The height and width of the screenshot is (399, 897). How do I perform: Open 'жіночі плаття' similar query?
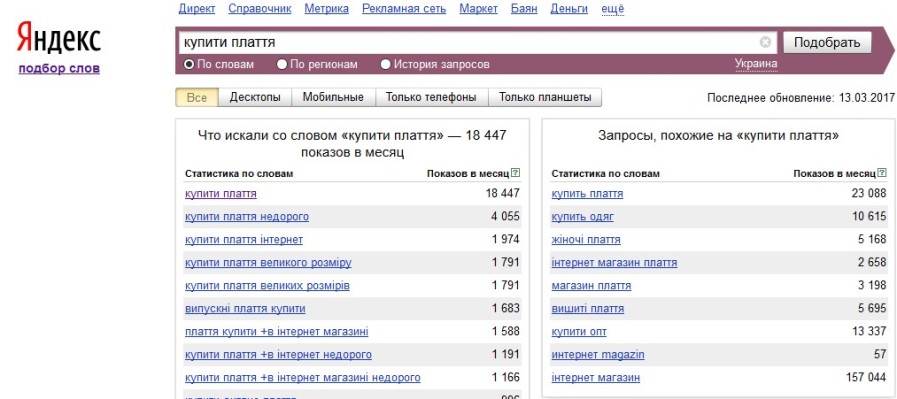point(586,239)
